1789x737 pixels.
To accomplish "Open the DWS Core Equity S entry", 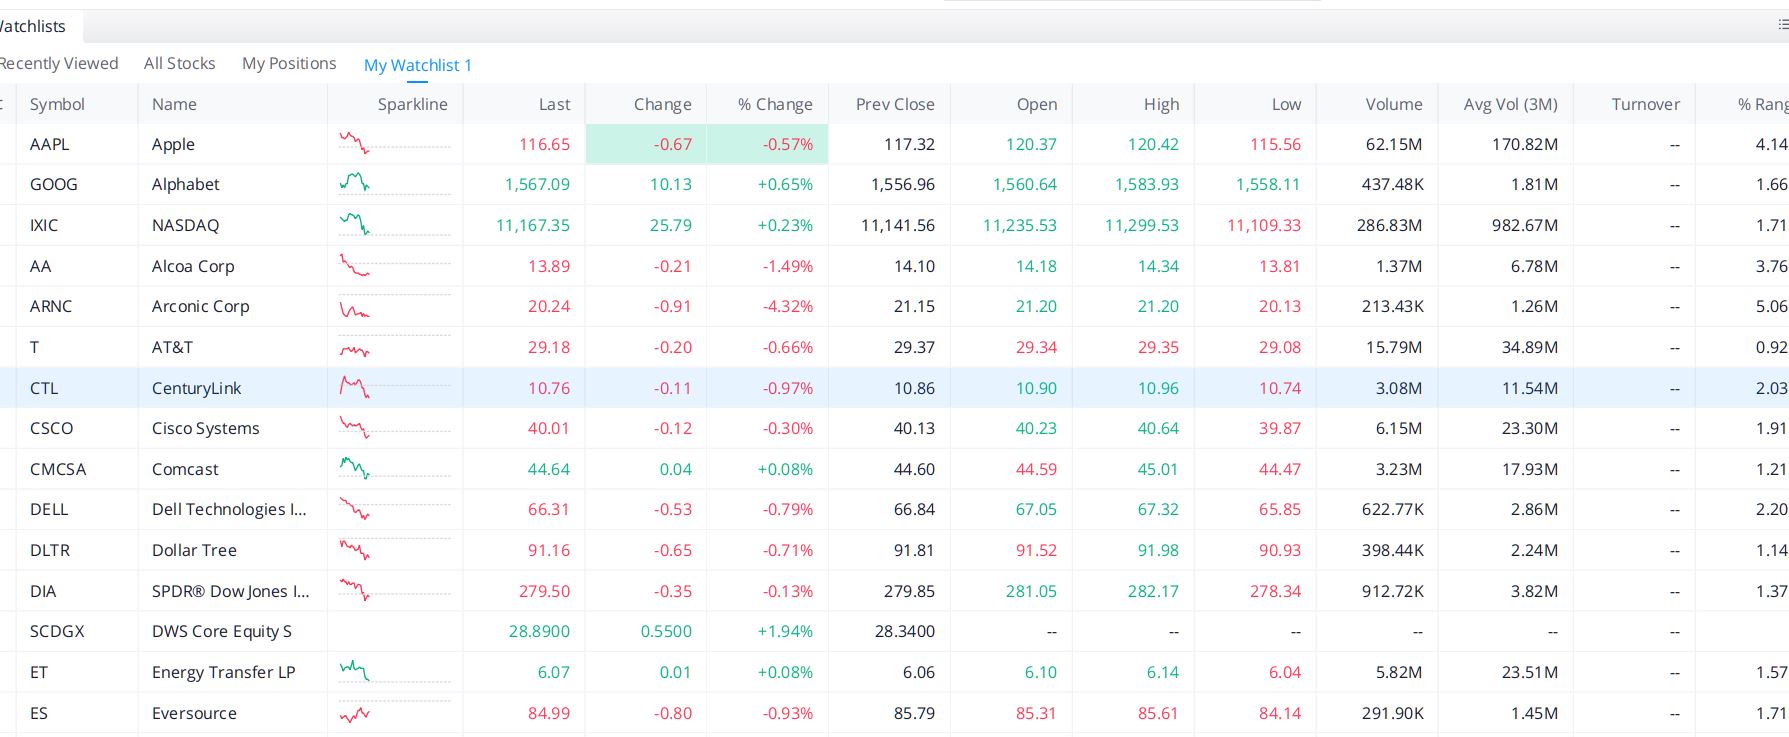I will coord(222,631).
